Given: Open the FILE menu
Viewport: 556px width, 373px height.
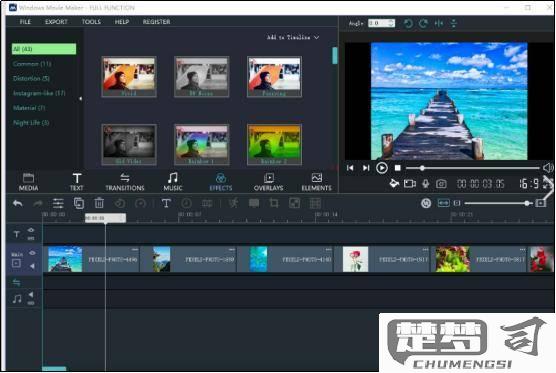Looking at the screenshot, I should (x=25, y=22).
